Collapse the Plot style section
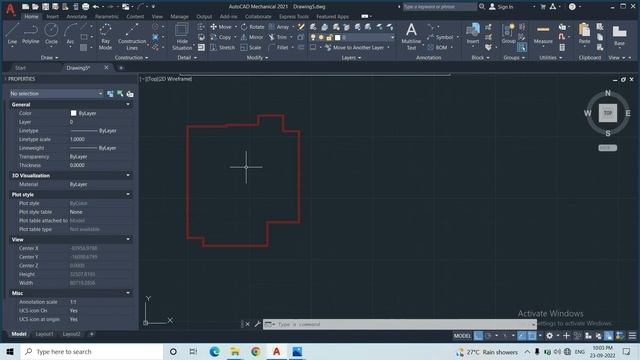640x360 pixels. coord(128,194)
